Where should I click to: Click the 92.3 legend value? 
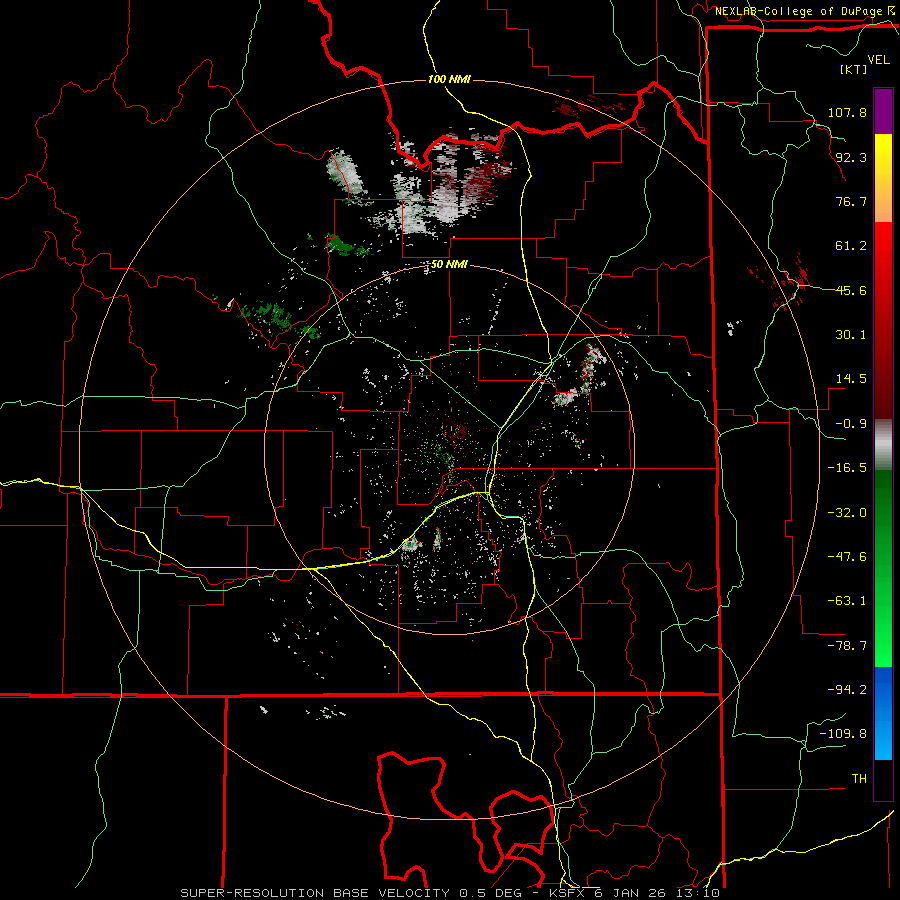tap(851, 157)
